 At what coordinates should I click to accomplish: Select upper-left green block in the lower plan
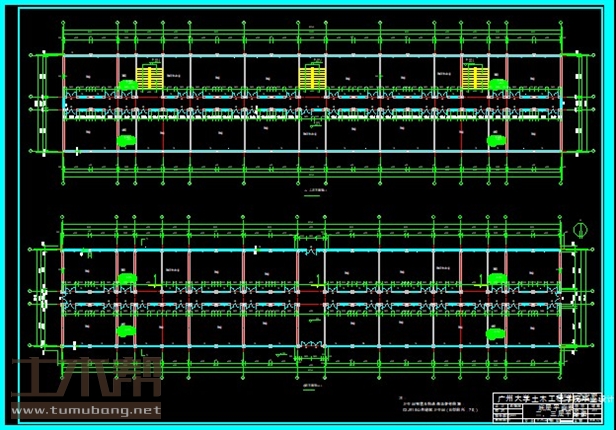coord(127,278)
